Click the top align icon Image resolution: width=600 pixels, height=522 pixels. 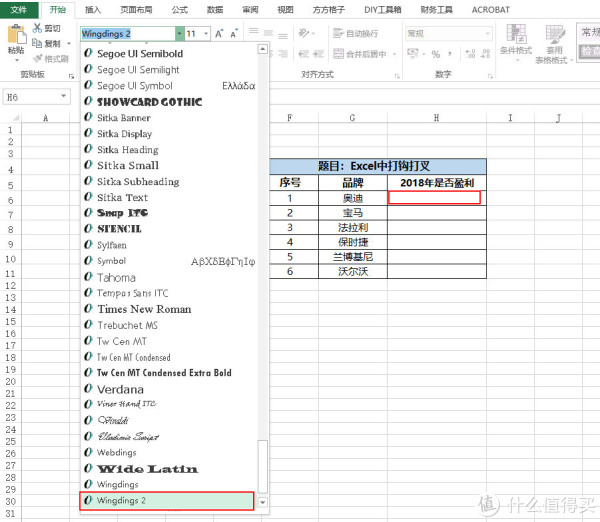[254, 32]
